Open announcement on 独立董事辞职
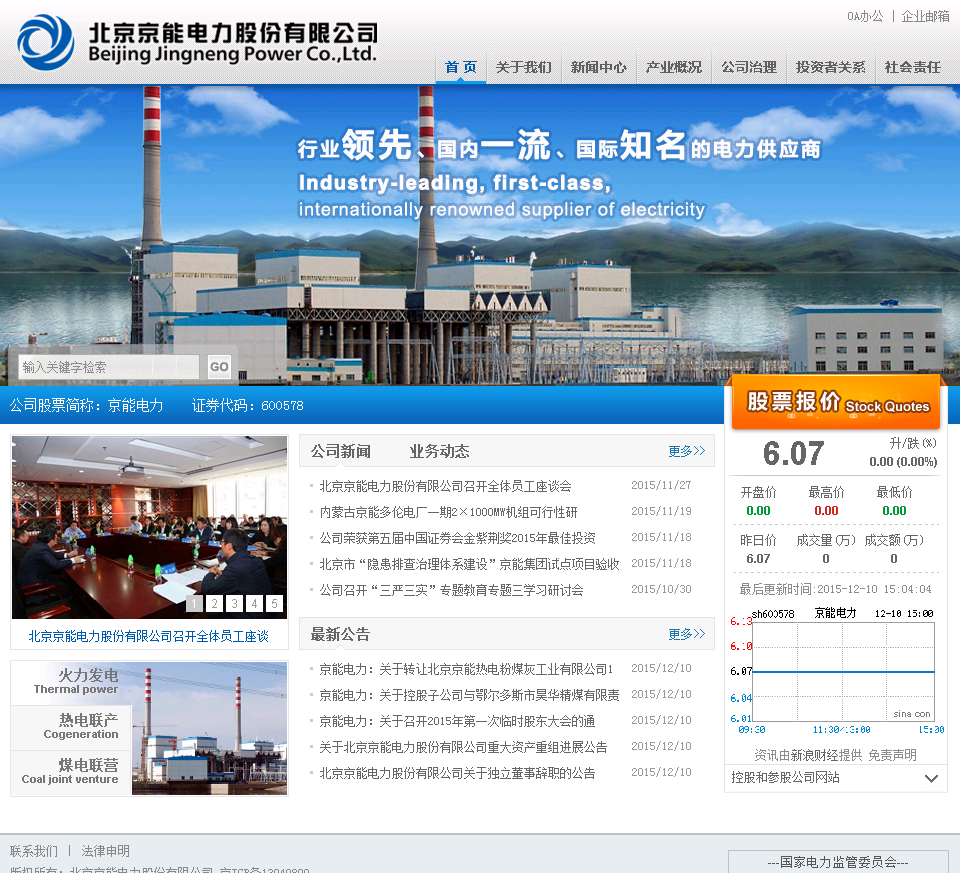 tap(457, 773)
